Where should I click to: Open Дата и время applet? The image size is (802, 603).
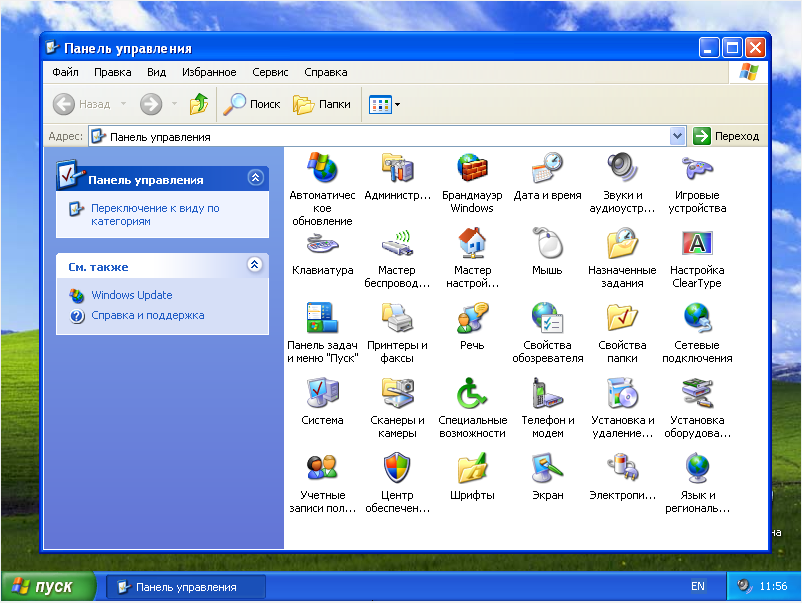tap(547, 168)
